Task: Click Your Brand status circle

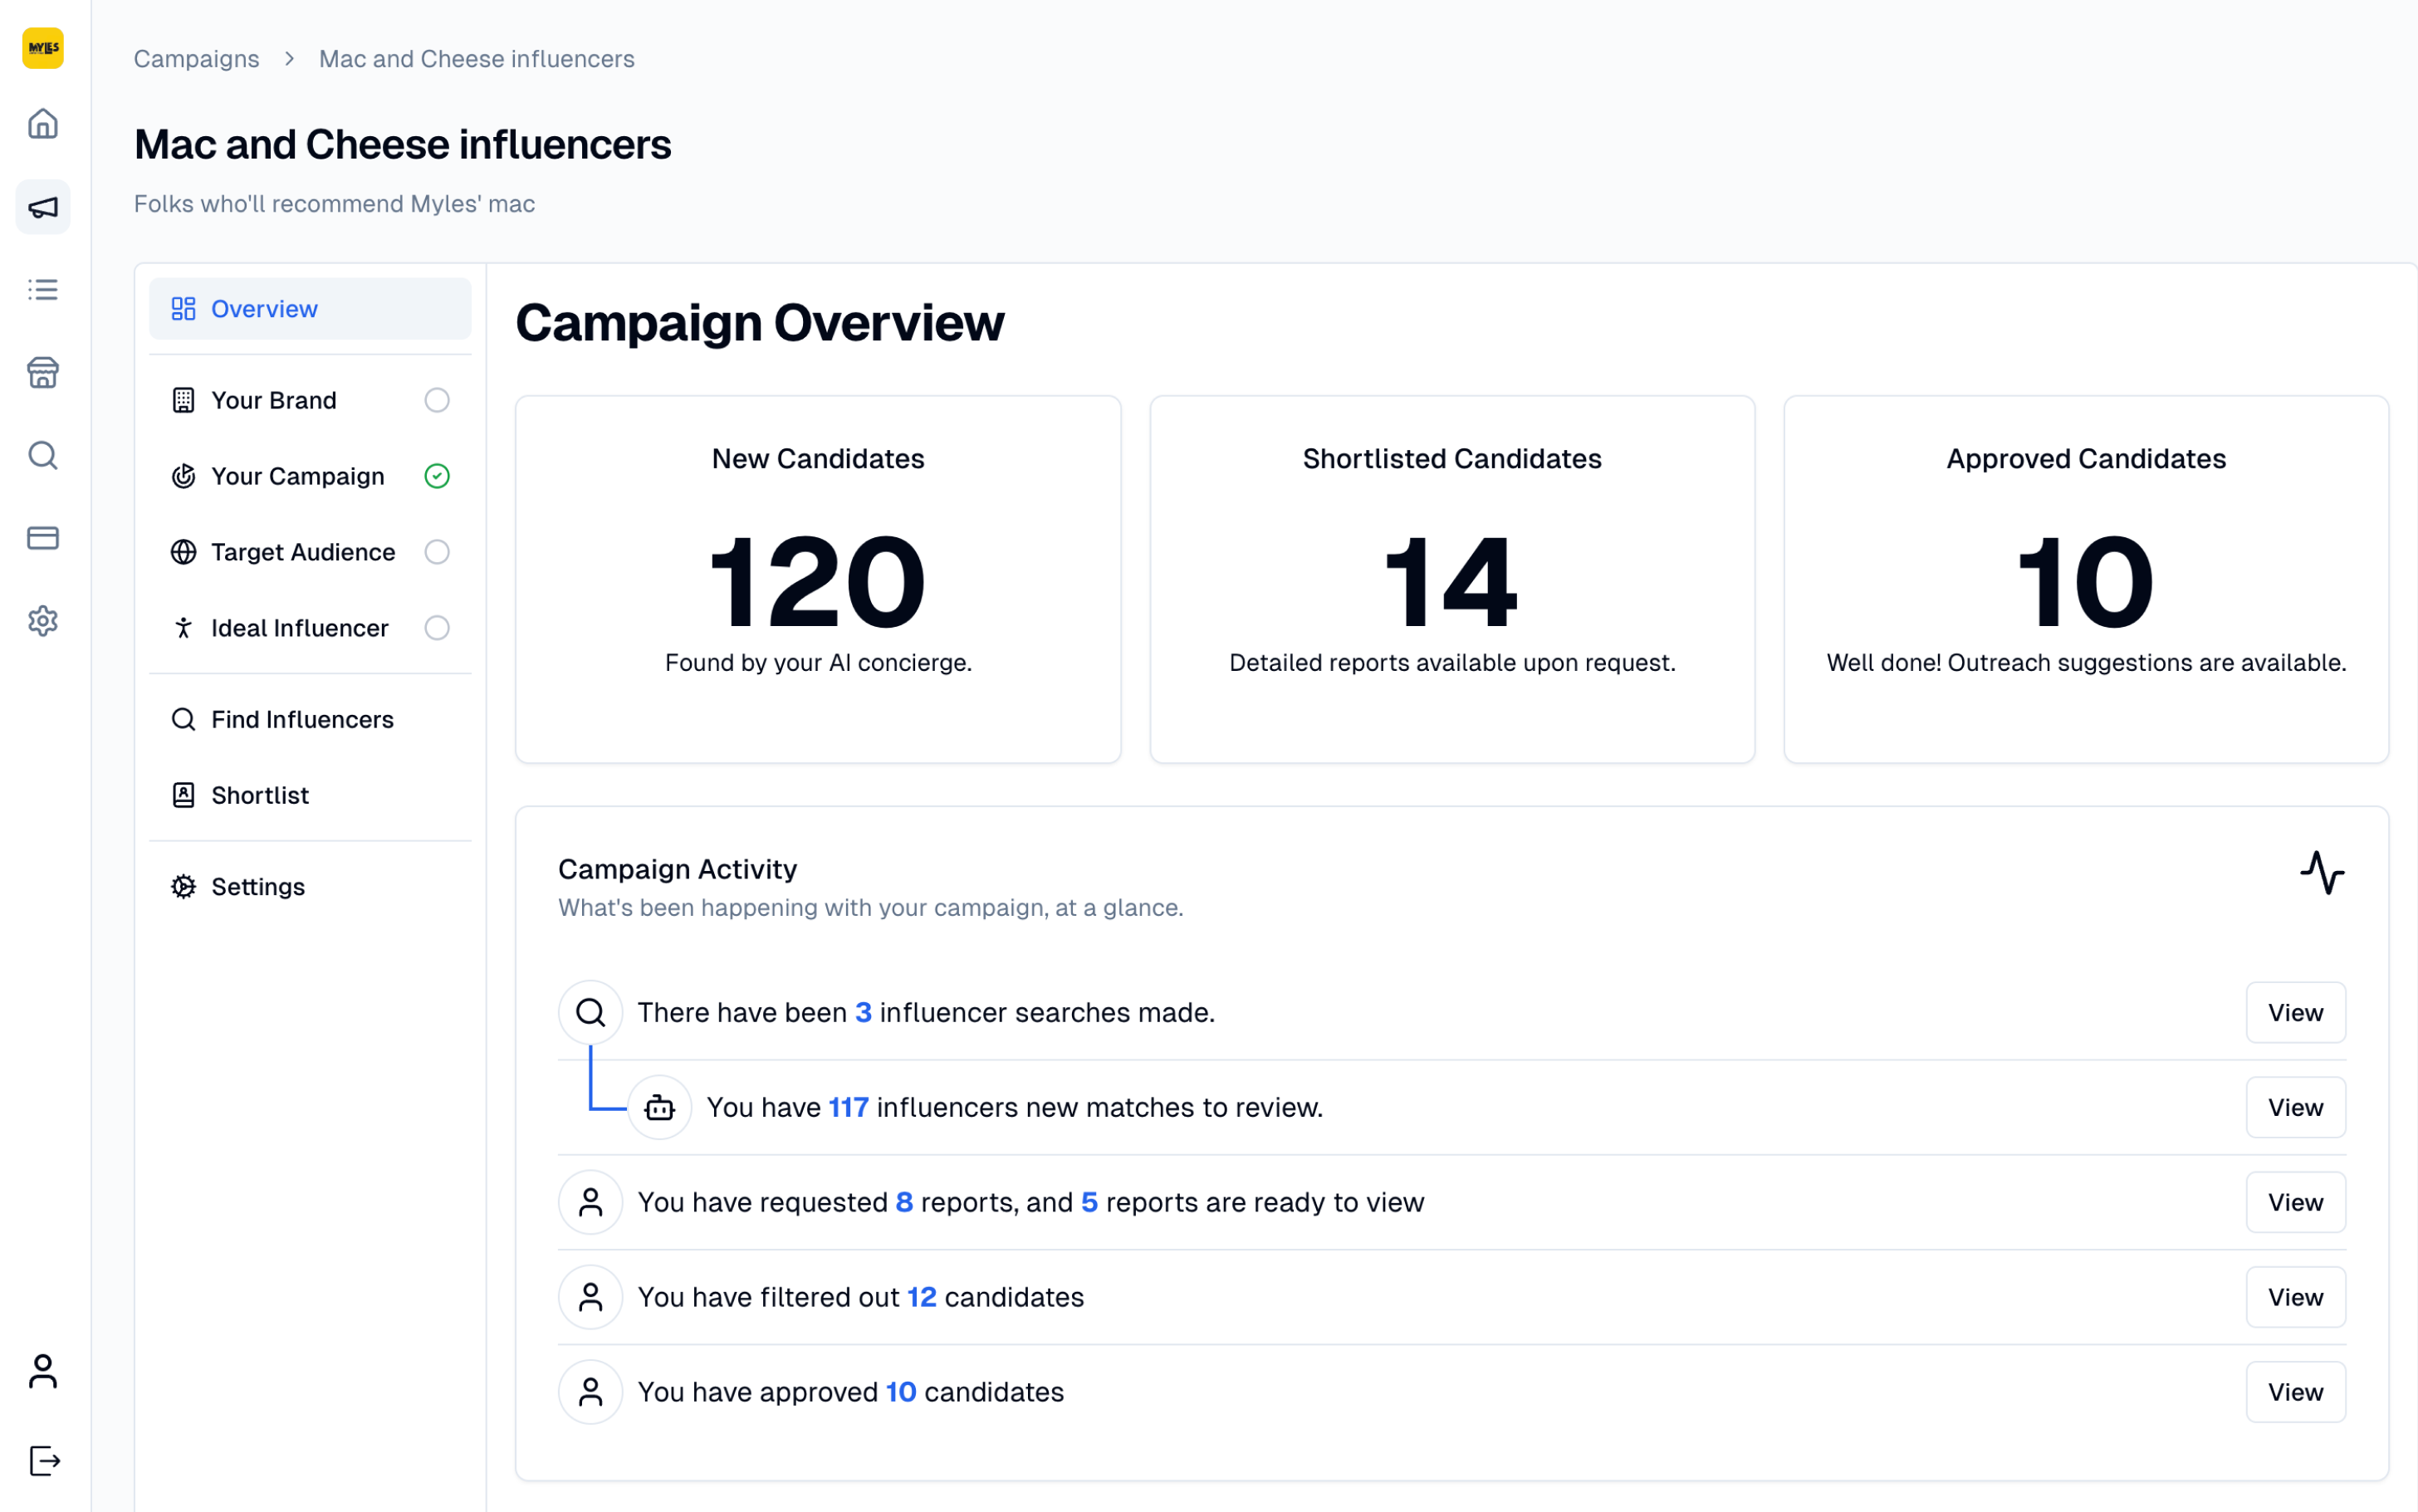Action: tap(437, 400)
